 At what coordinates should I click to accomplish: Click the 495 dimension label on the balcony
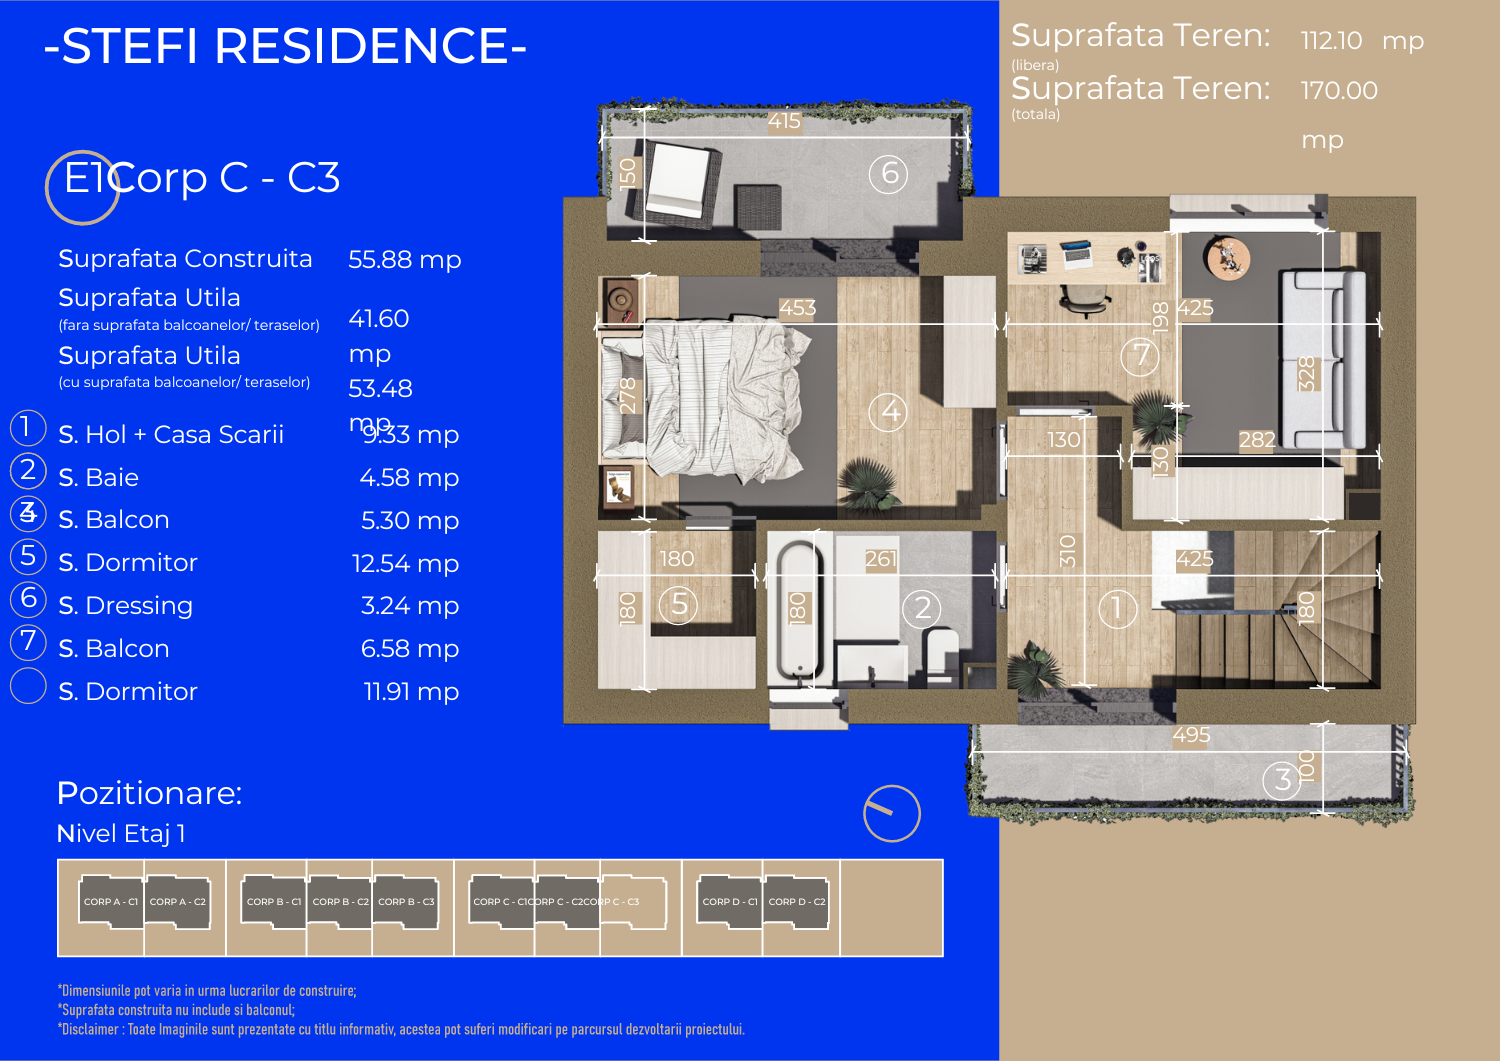coord(1191,735)
